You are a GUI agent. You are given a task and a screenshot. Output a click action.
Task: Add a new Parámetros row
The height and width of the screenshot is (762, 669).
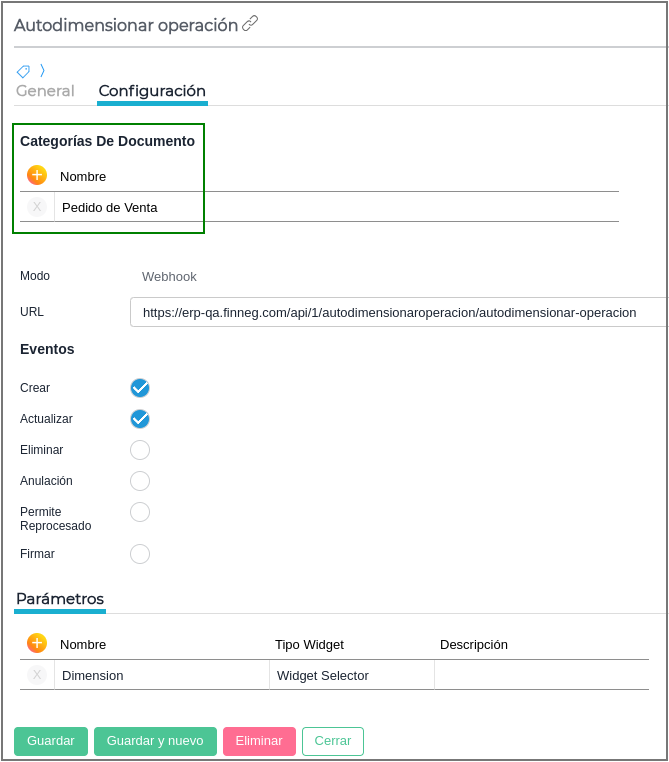click(x=37, y=643)
